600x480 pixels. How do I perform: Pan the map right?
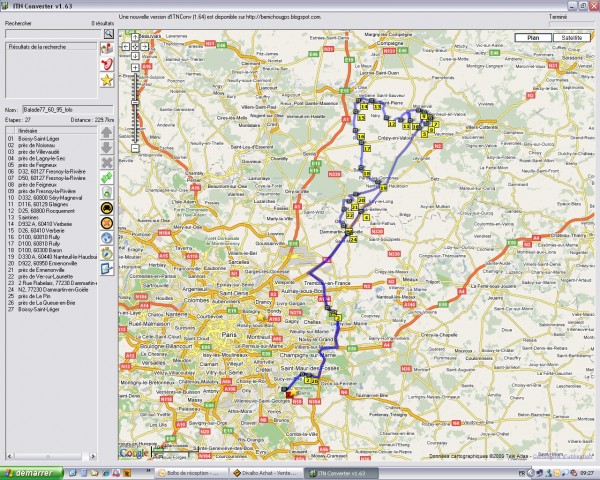click(143, 46)
